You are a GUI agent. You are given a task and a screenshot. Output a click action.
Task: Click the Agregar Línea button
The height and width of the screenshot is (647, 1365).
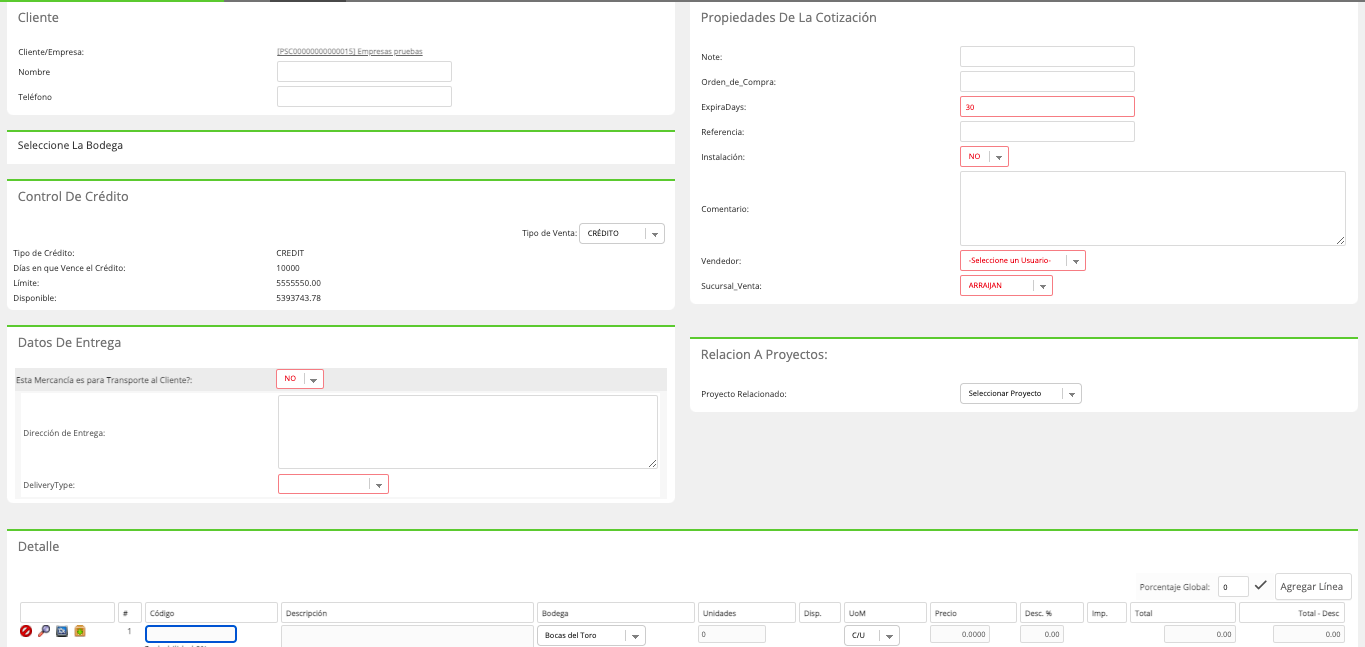click(1313, 586)
